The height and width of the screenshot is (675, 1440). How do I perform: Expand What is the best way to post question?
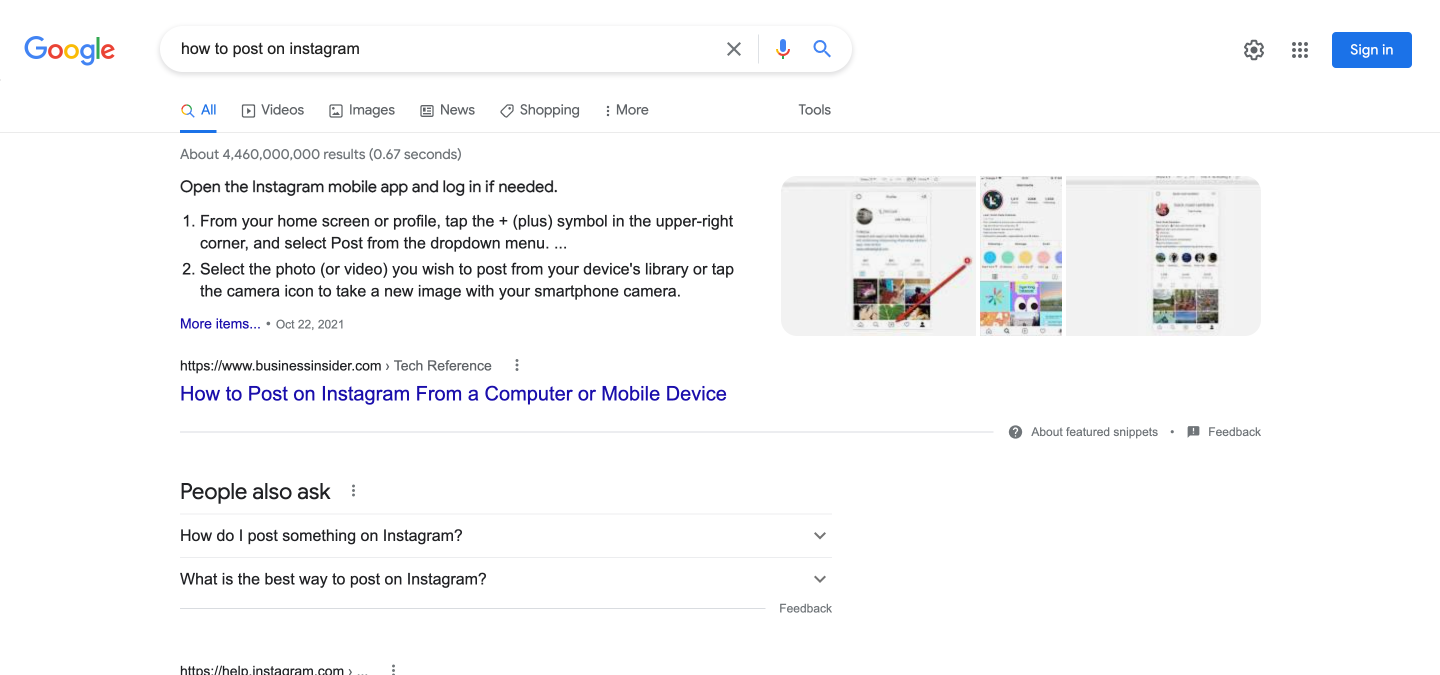506,579
